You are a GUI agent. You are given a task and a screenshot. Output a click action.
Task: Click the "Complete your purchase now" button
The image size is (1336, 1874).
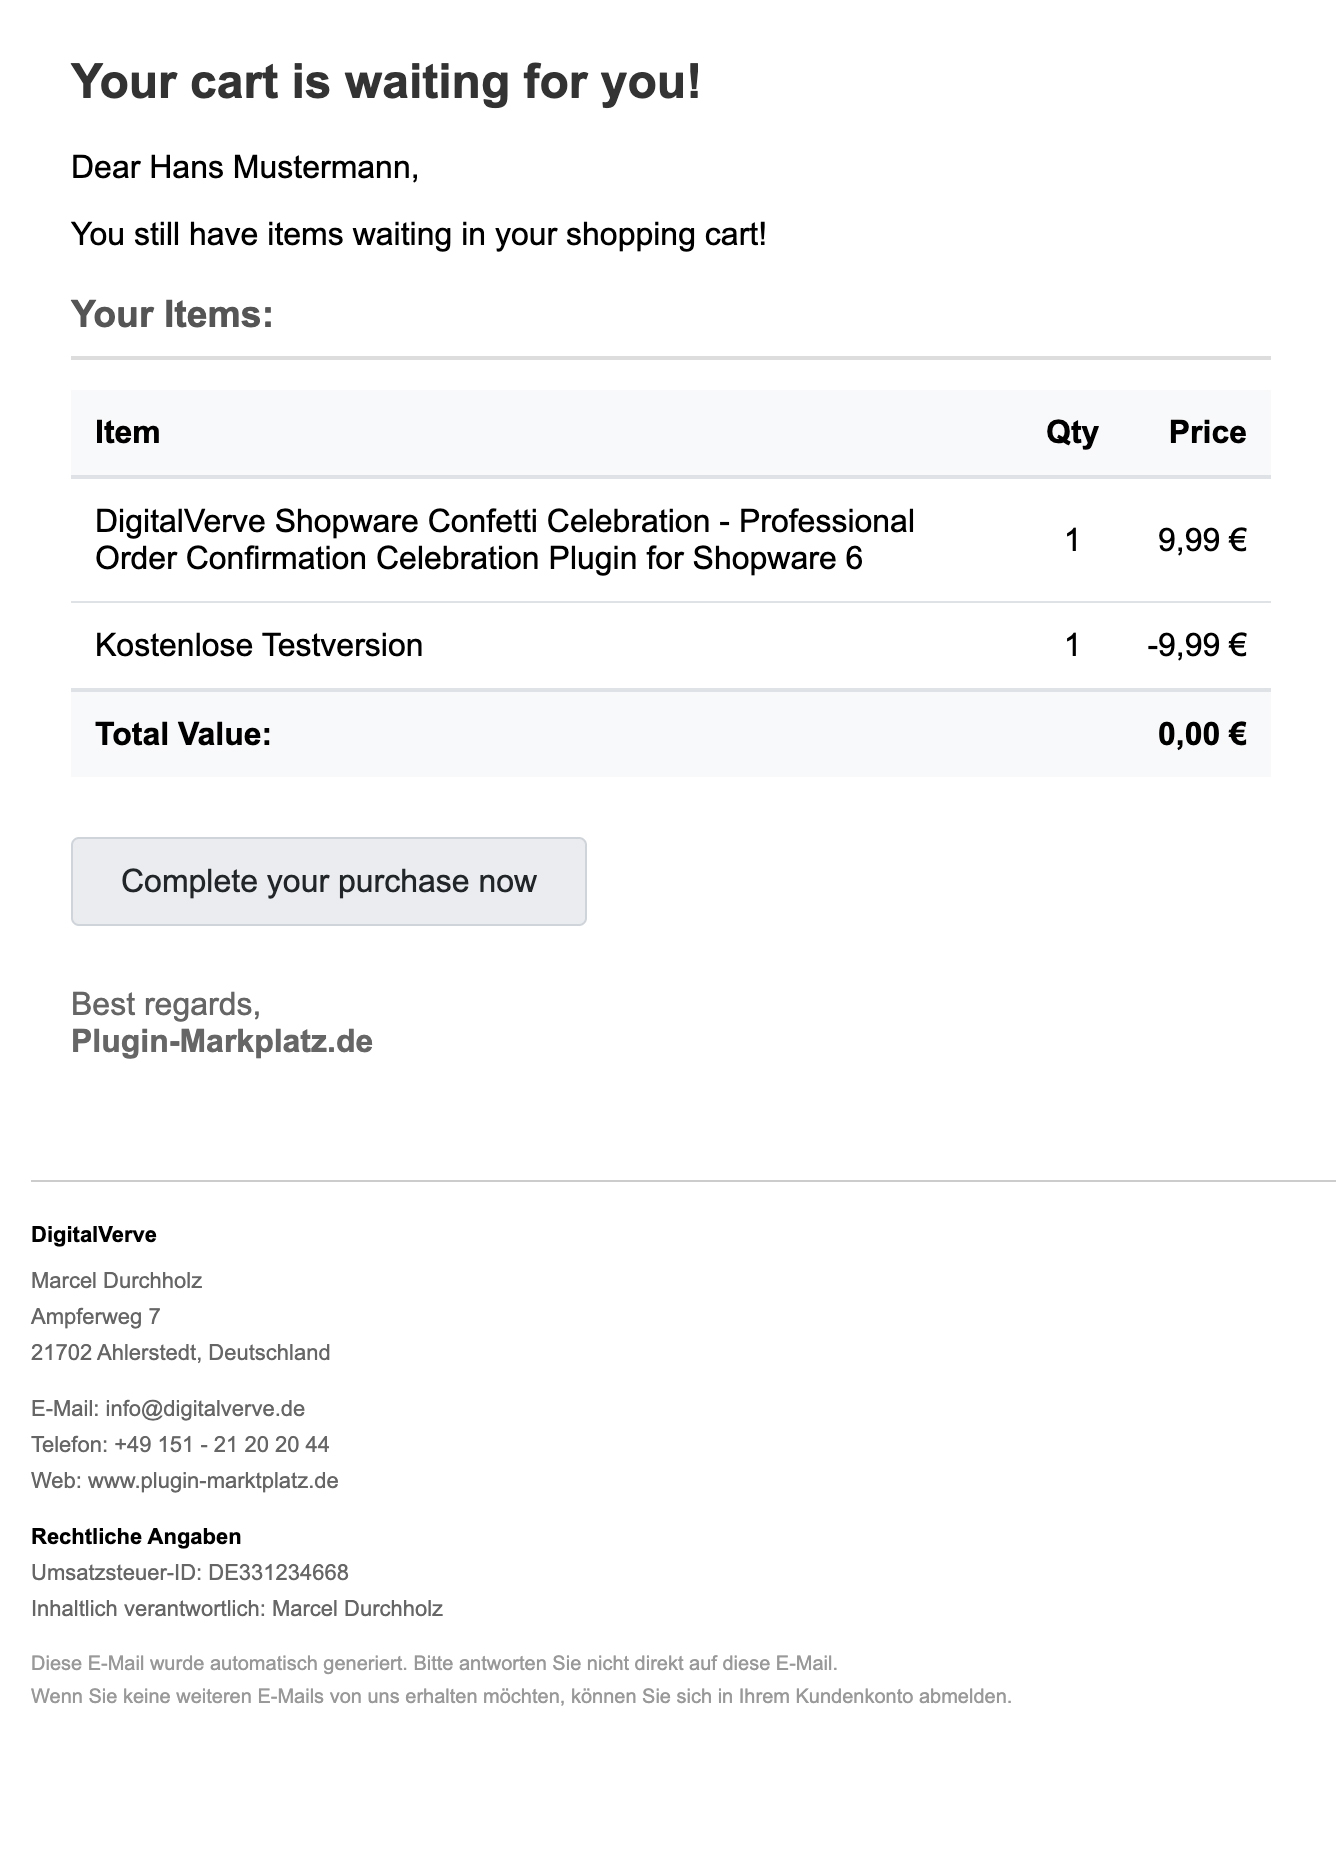click(328, 881)
